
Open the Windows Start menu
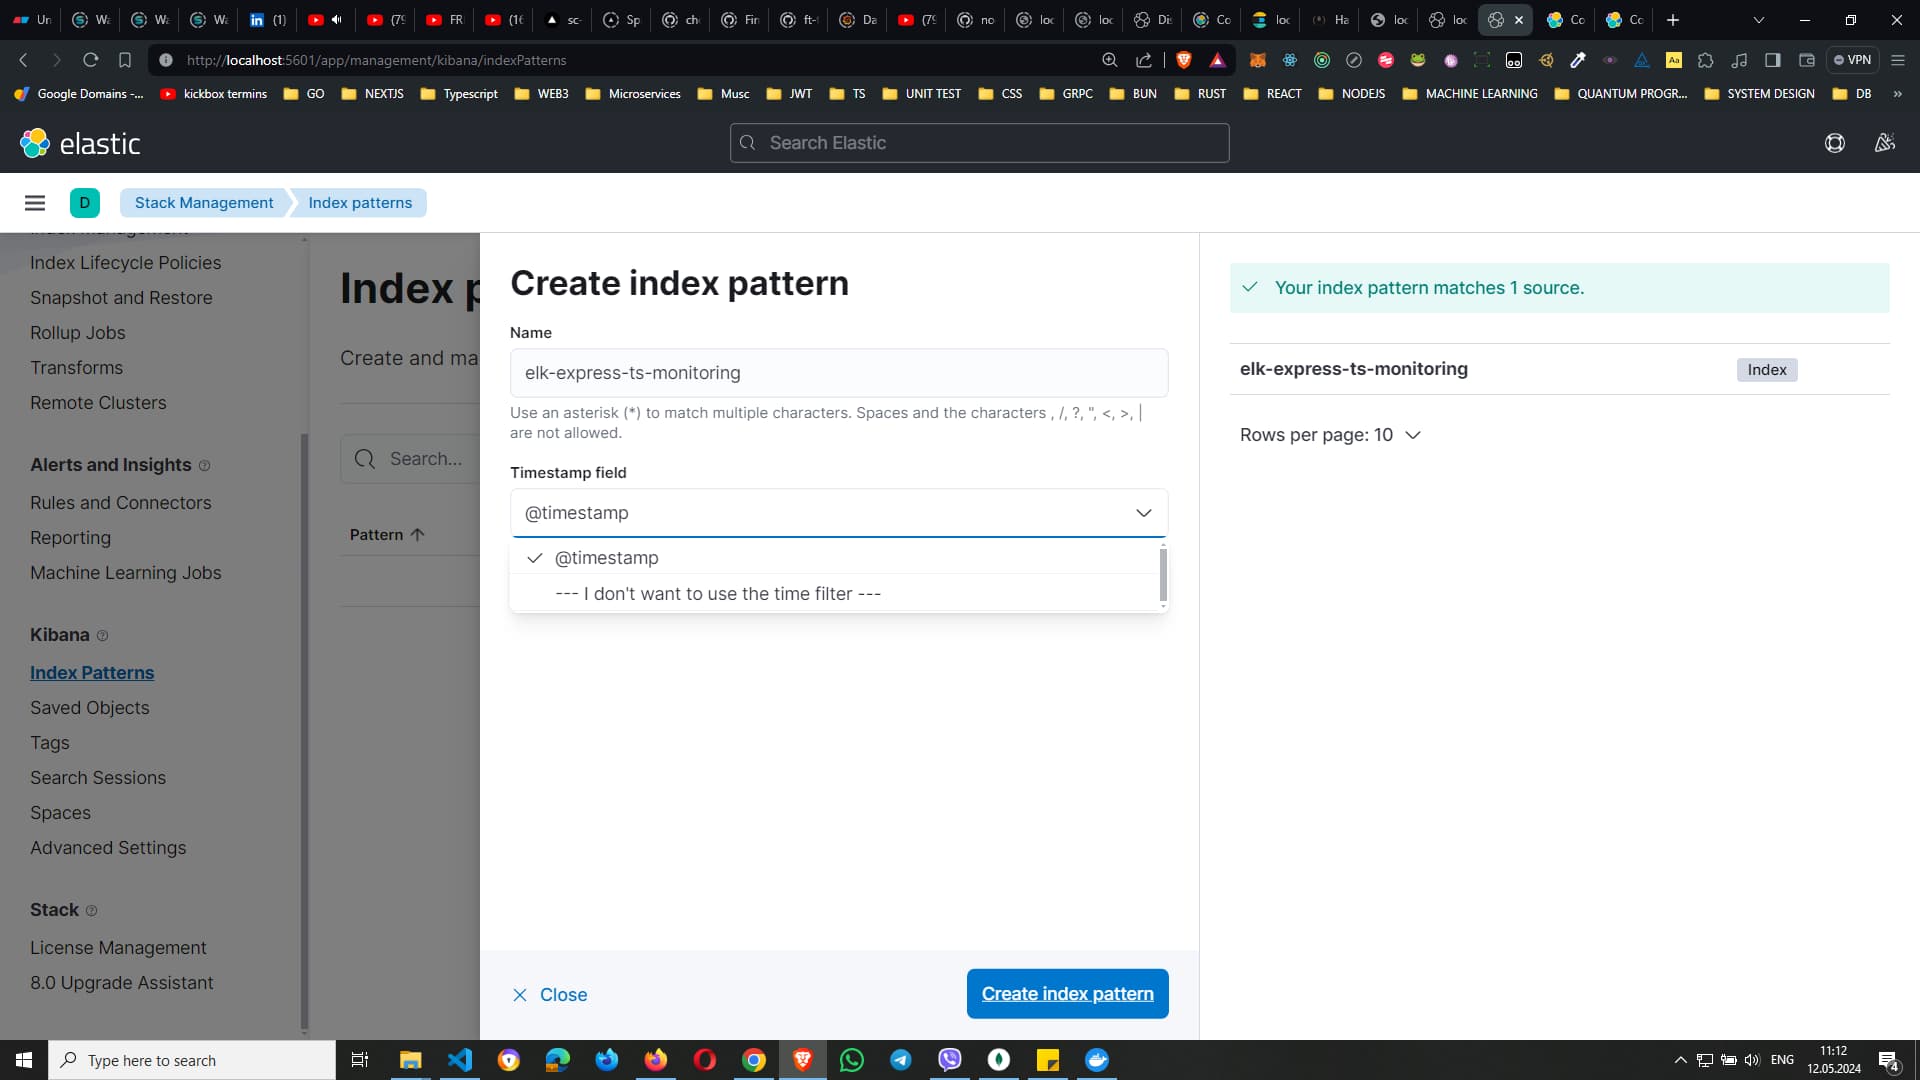tap(22, 1060)
